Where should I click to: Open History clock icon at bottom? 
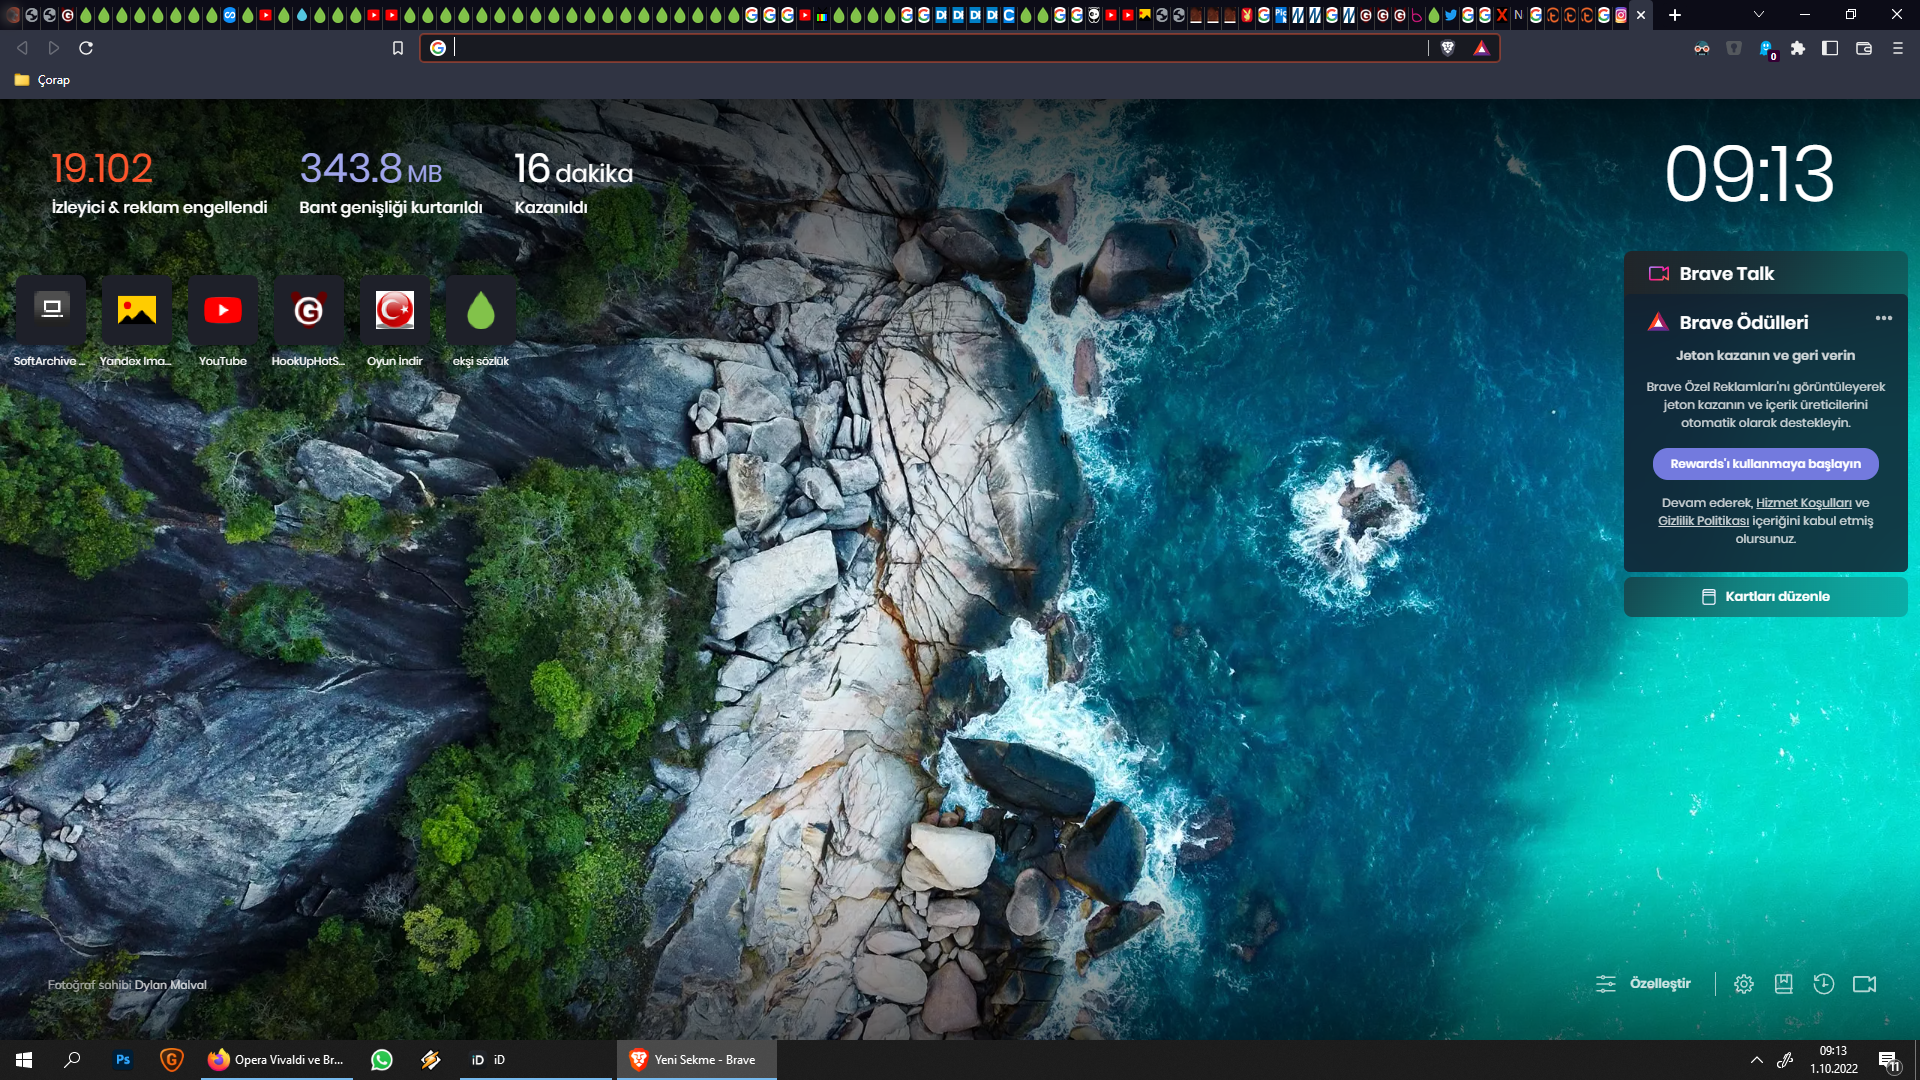pyautogui.click(x=1823, y=984)
